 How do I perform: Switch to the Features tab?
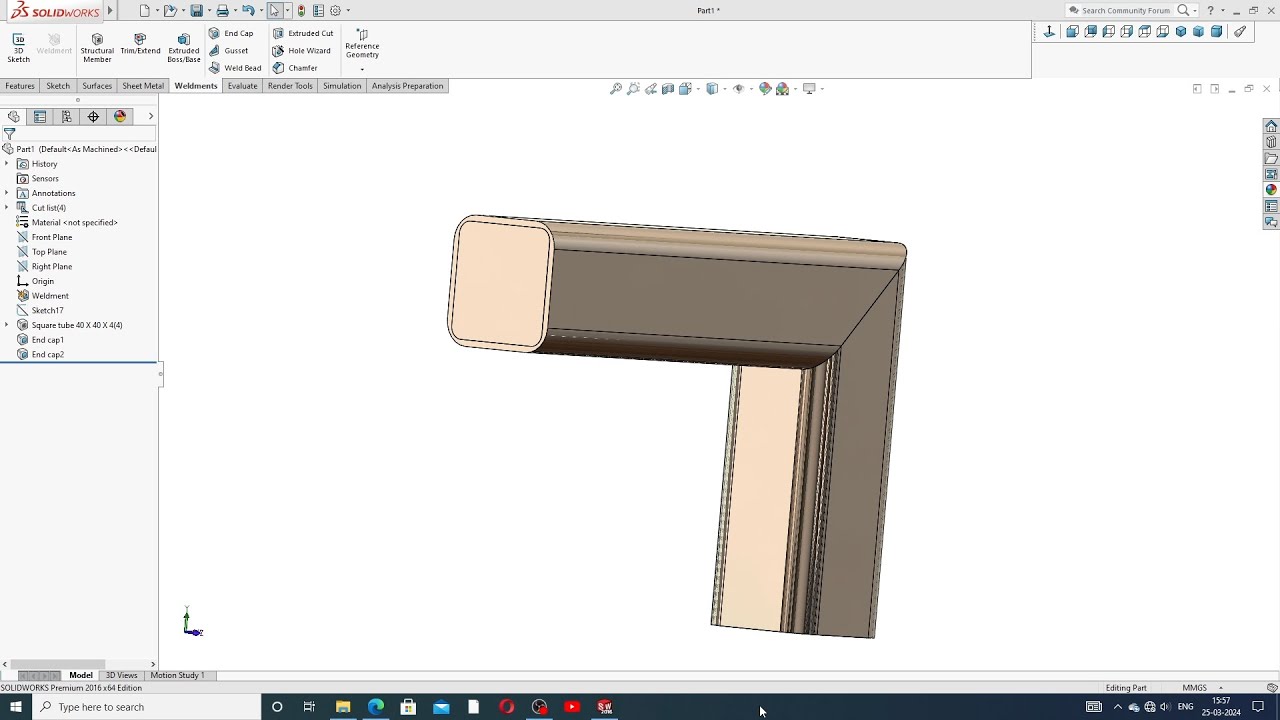(20, 86)
